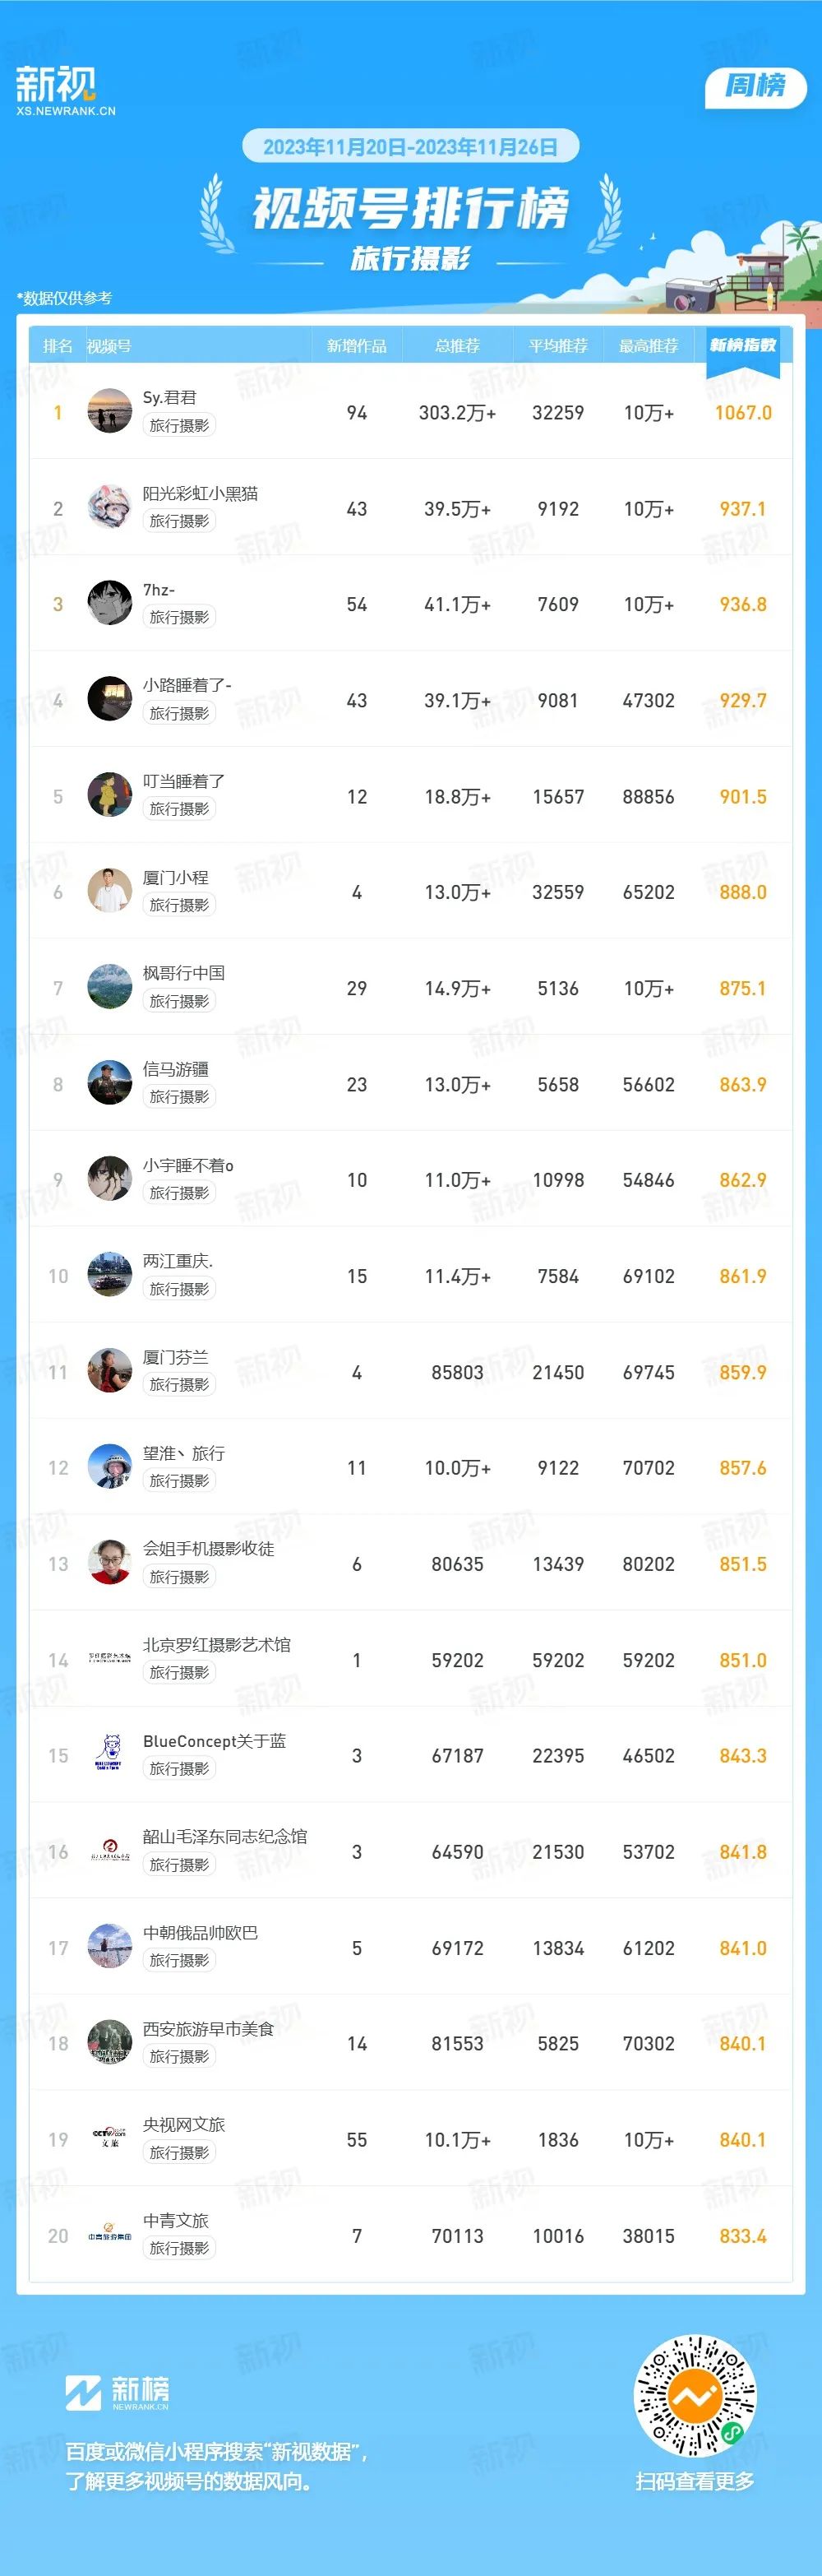822x2576 pixels.
Task: Click 新增作品 column header
Action: (x=357, y=346)
